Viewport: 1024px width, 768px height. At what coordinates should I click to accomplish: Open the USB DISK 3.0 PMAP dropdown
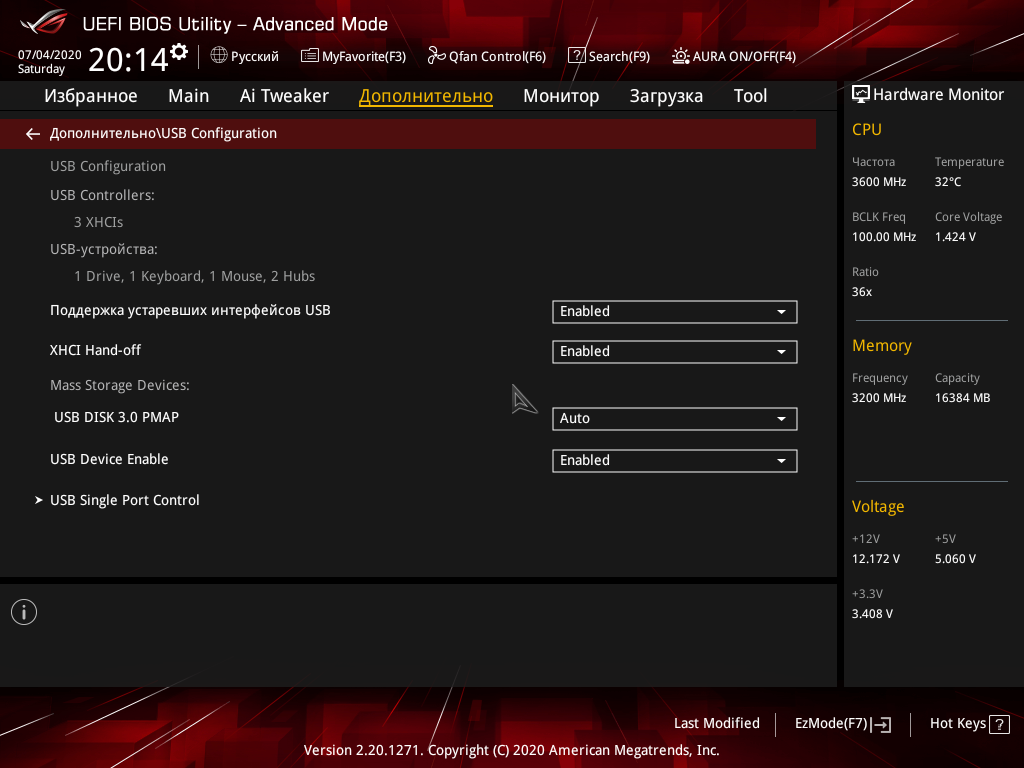coord(675,419)
